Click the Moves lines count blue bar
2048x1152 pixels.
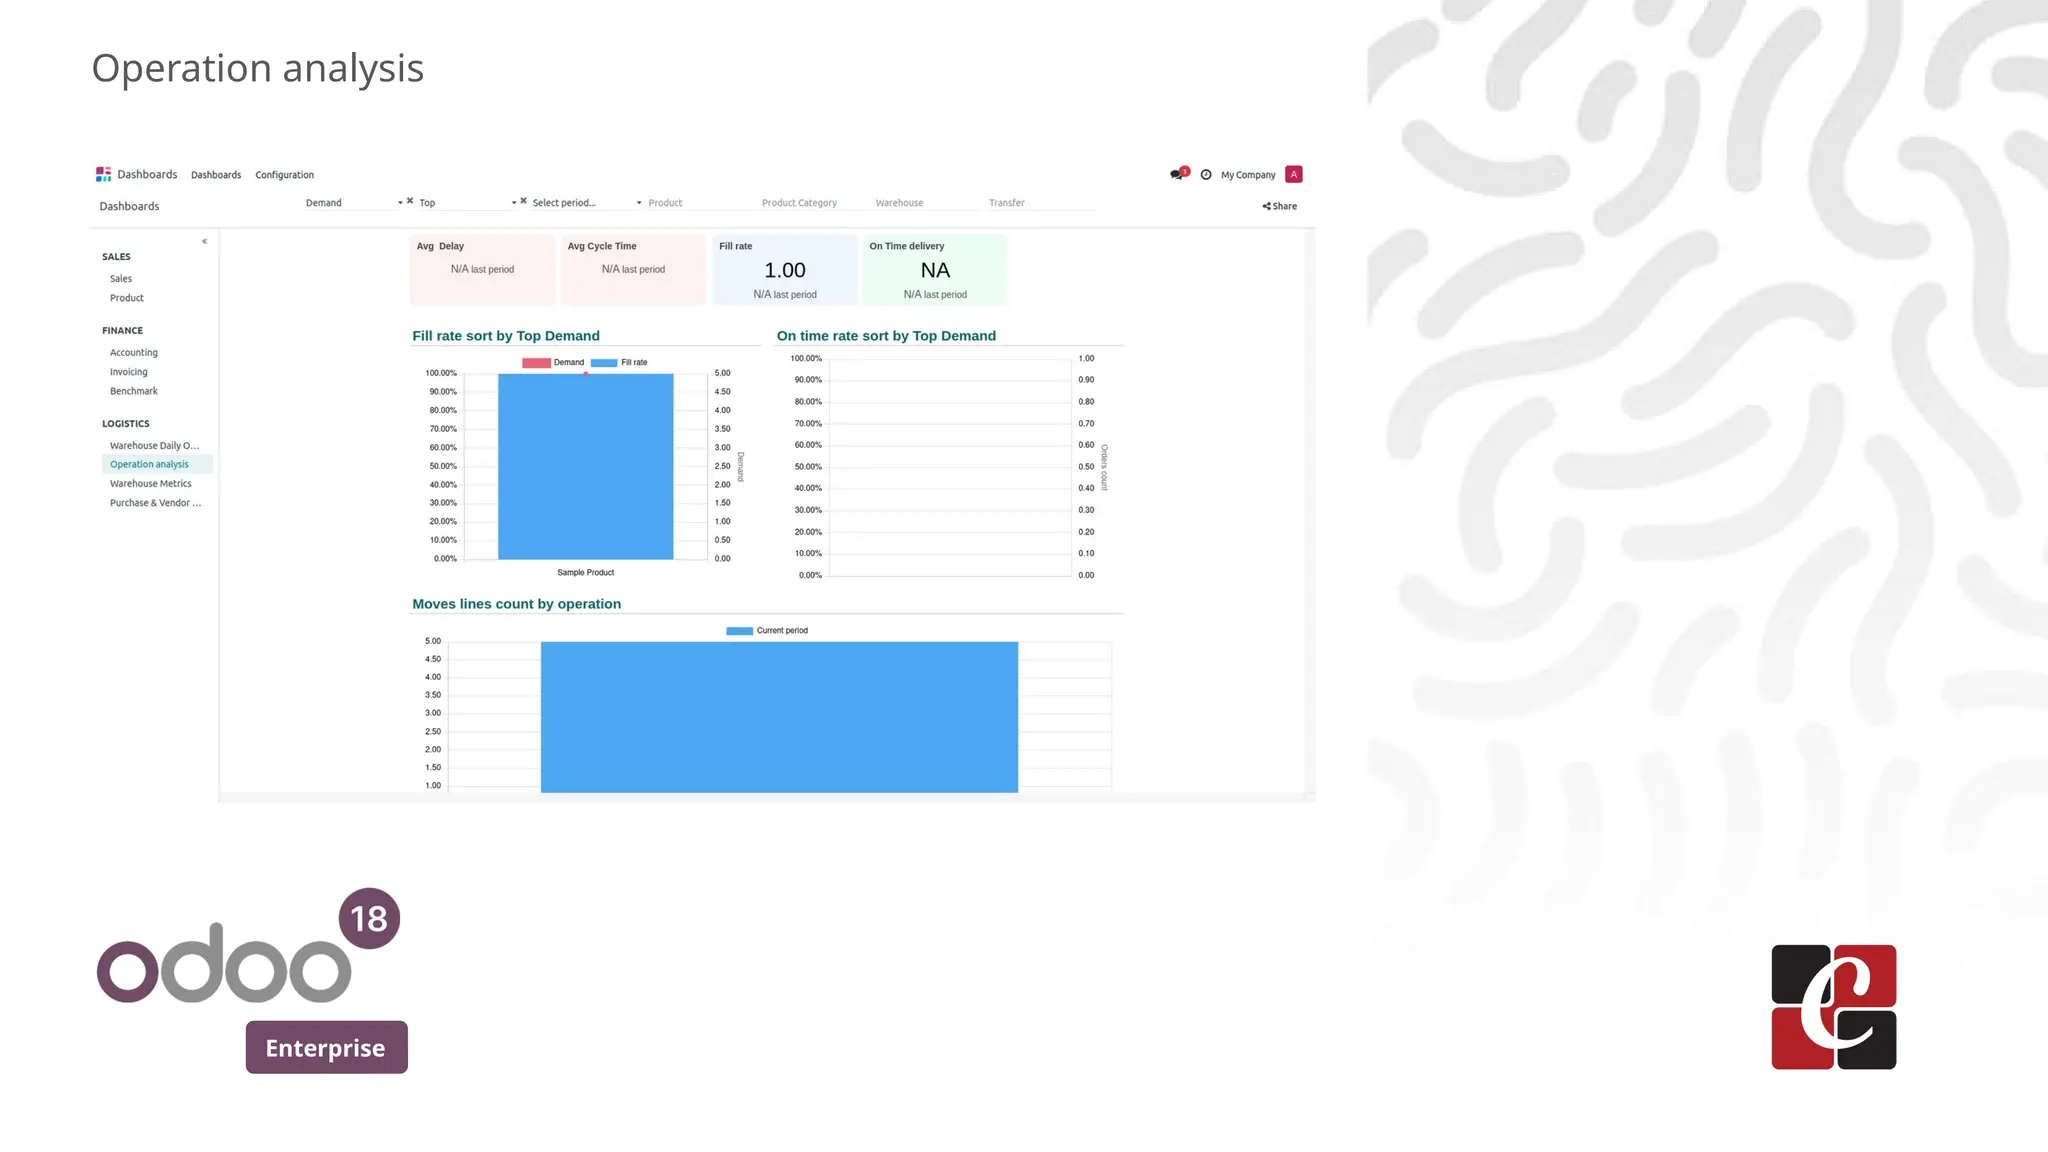click(x=779, y=717)
